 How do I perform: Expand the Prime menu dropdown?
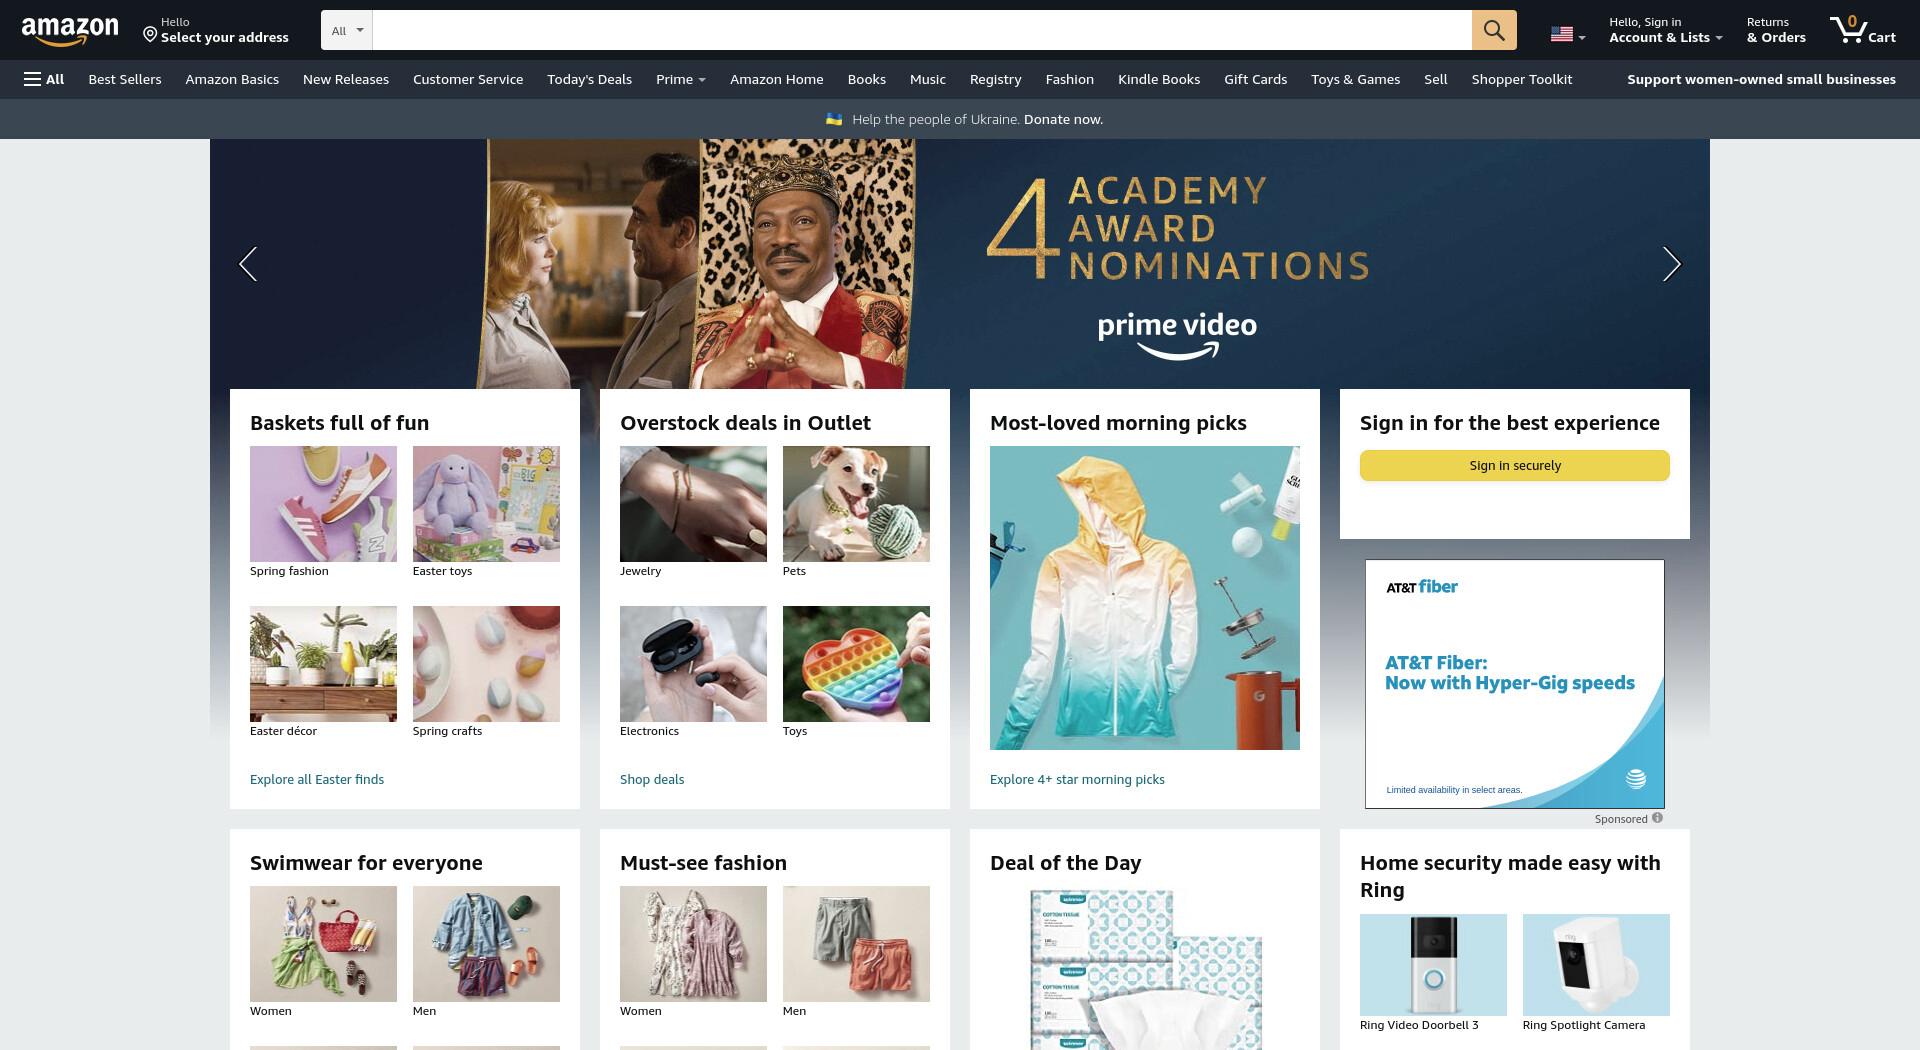tap(681, 79)
